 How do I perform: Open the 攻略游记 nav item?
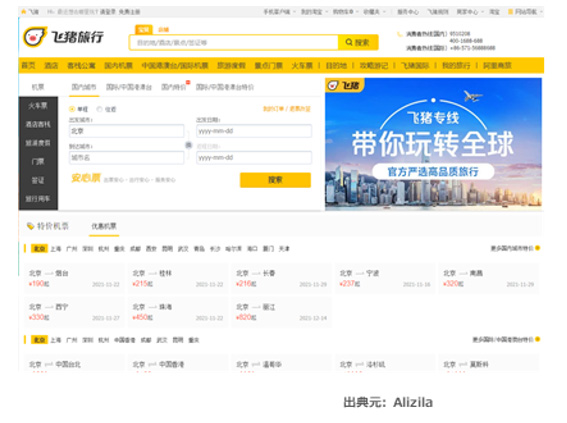(374, 65)
